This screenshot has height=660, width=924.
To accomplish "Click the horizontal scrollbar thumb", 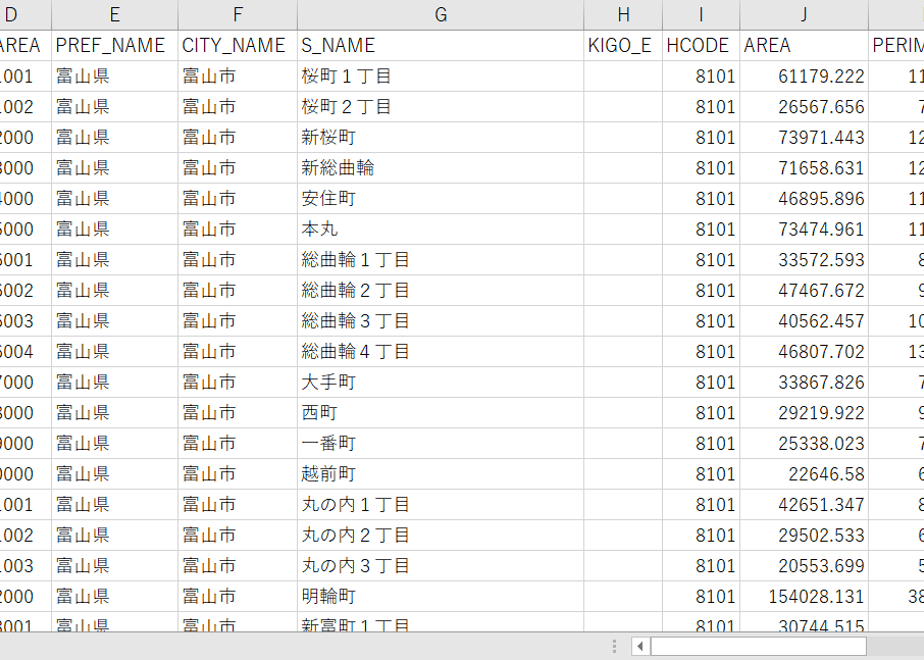I will point(758,646).
